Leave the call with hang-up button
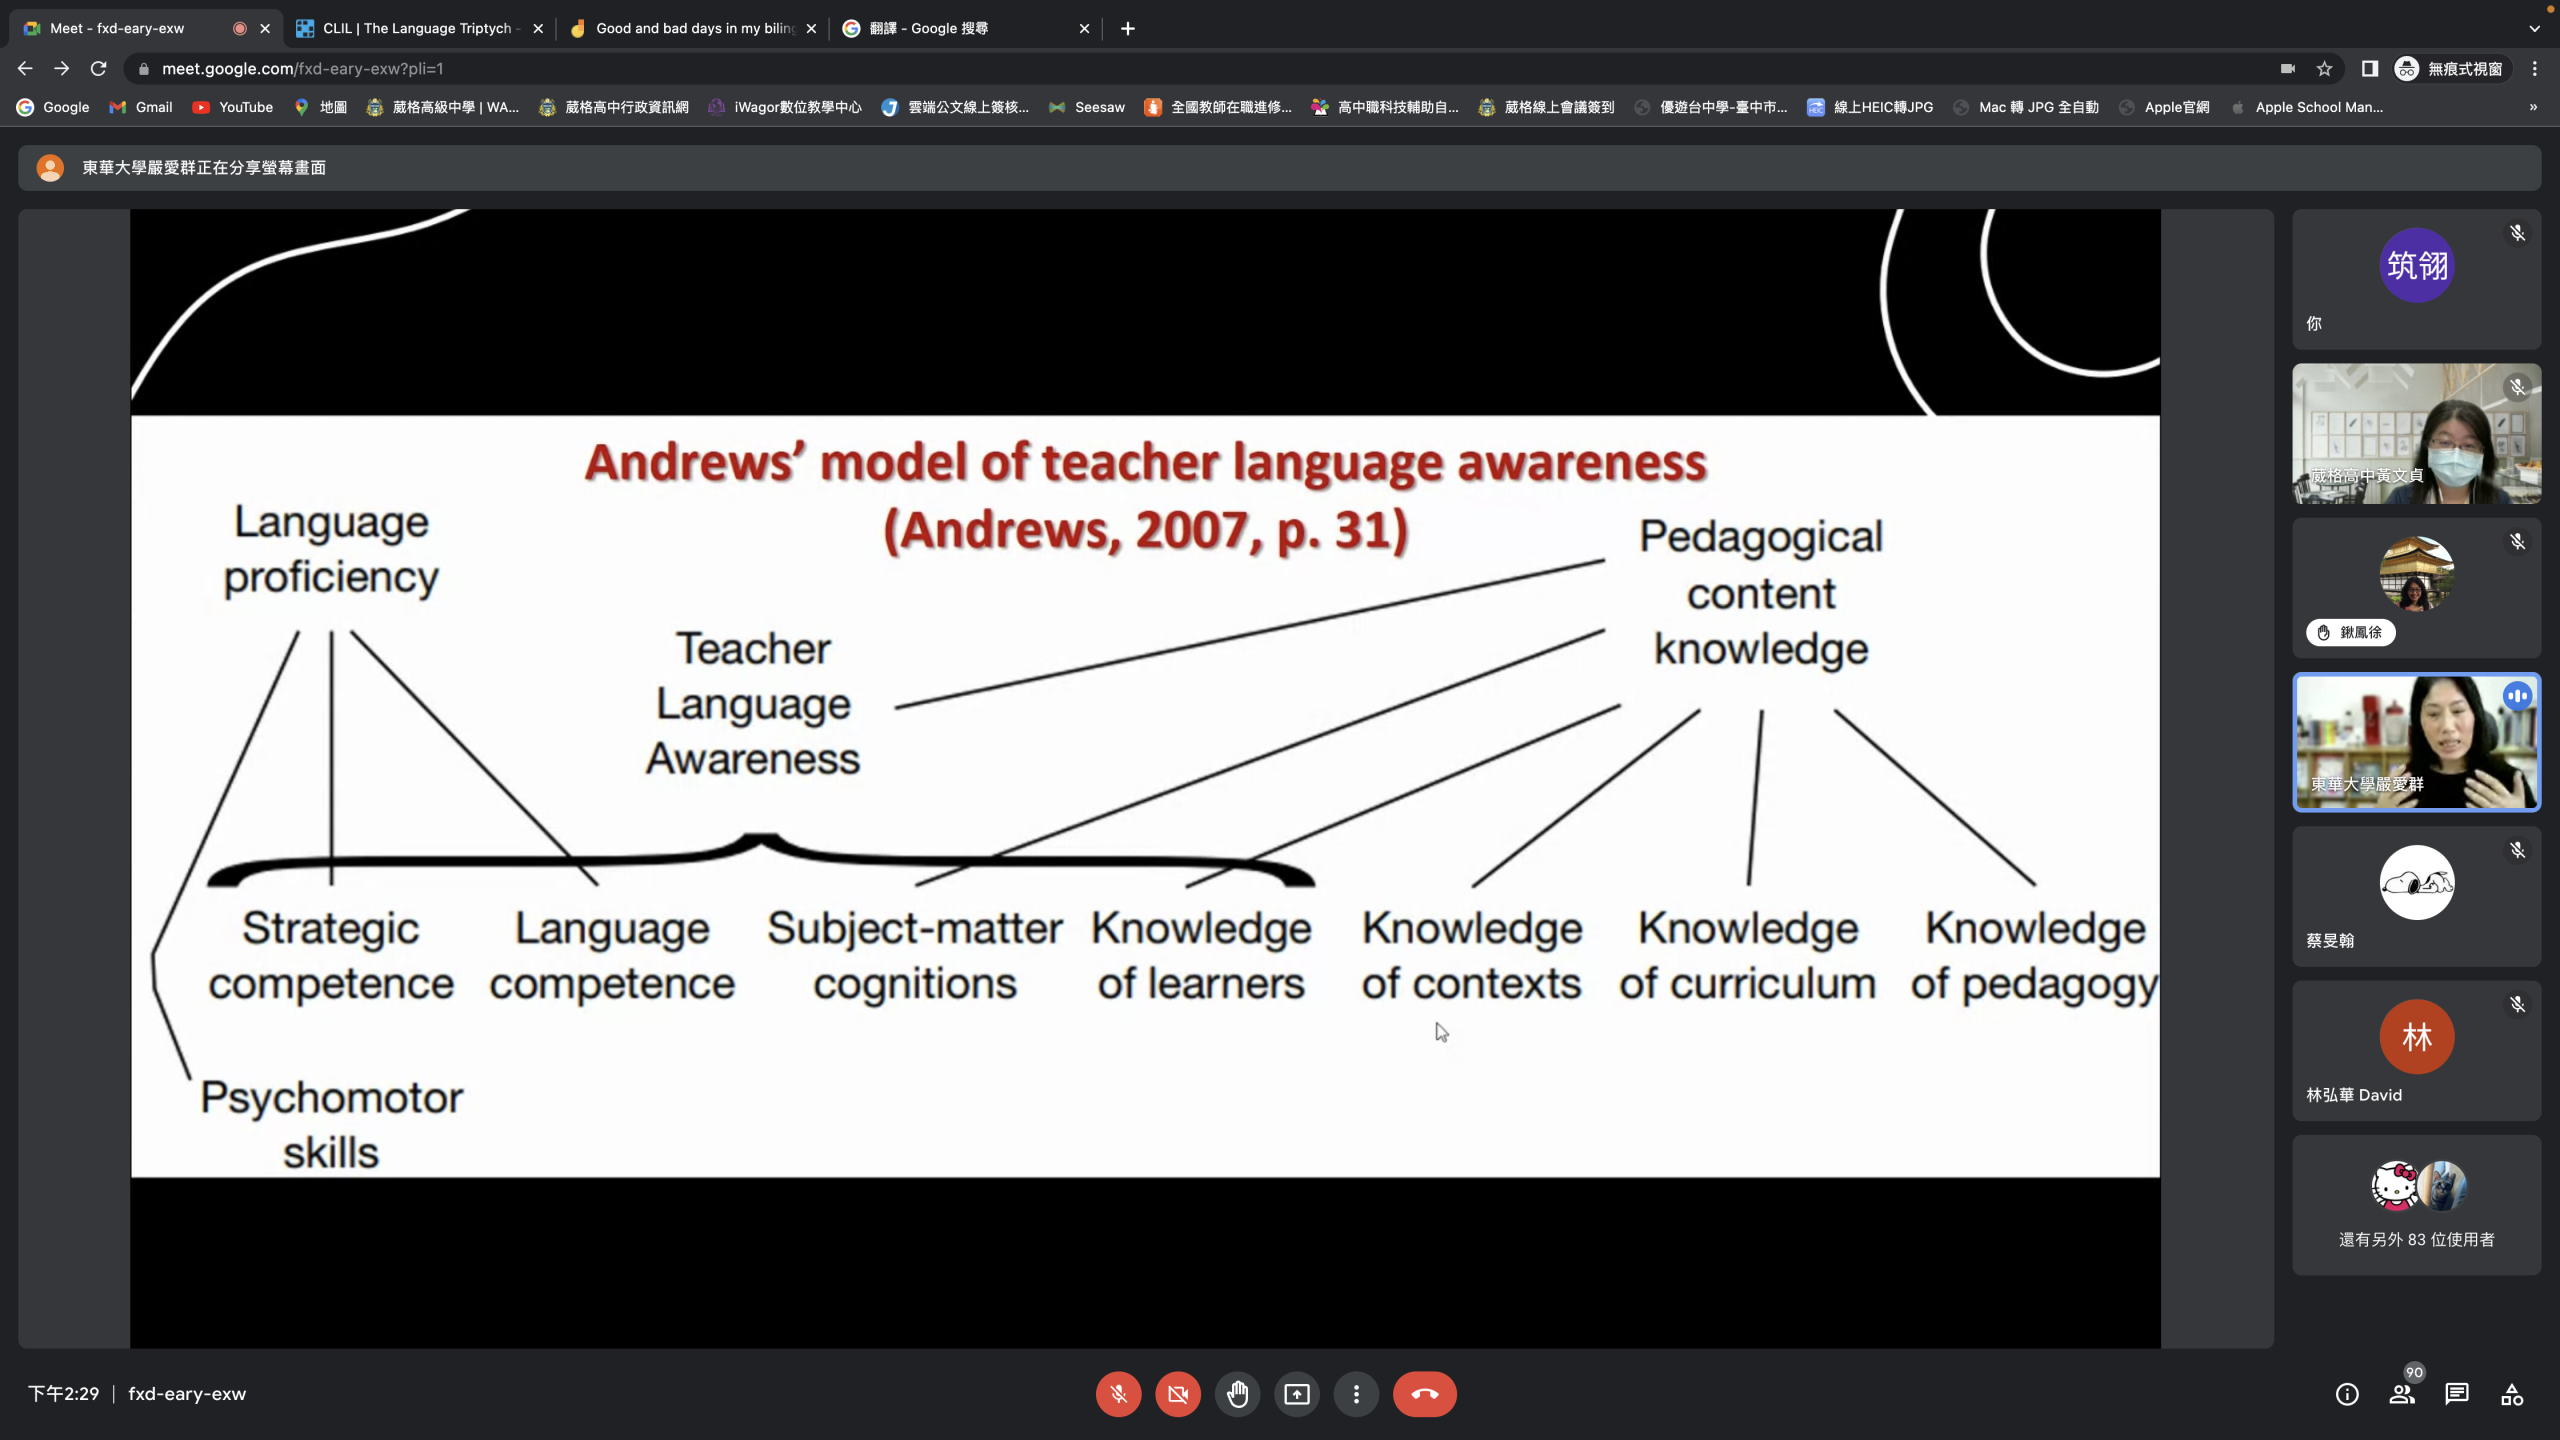 (x=1424, y=1394)
